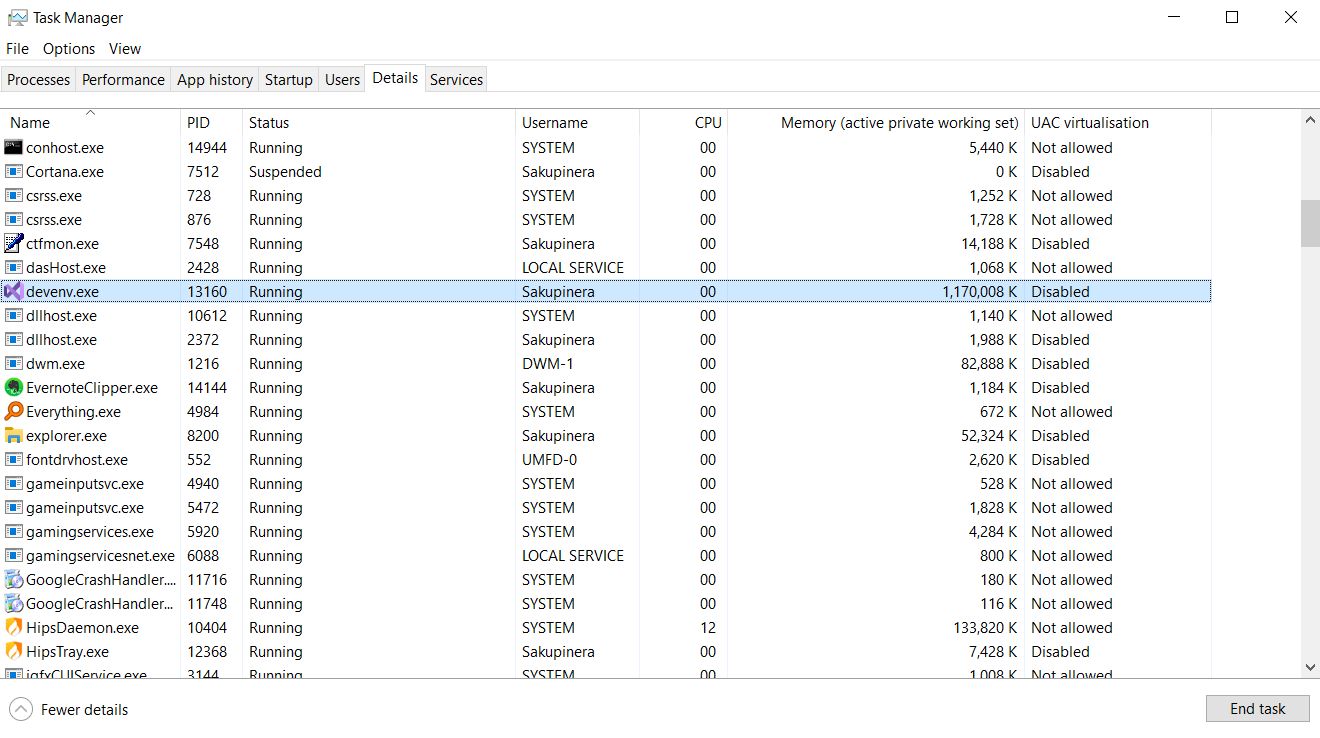Click the conhost.exe console icon

pyautogui.click(x=13, y=148)
